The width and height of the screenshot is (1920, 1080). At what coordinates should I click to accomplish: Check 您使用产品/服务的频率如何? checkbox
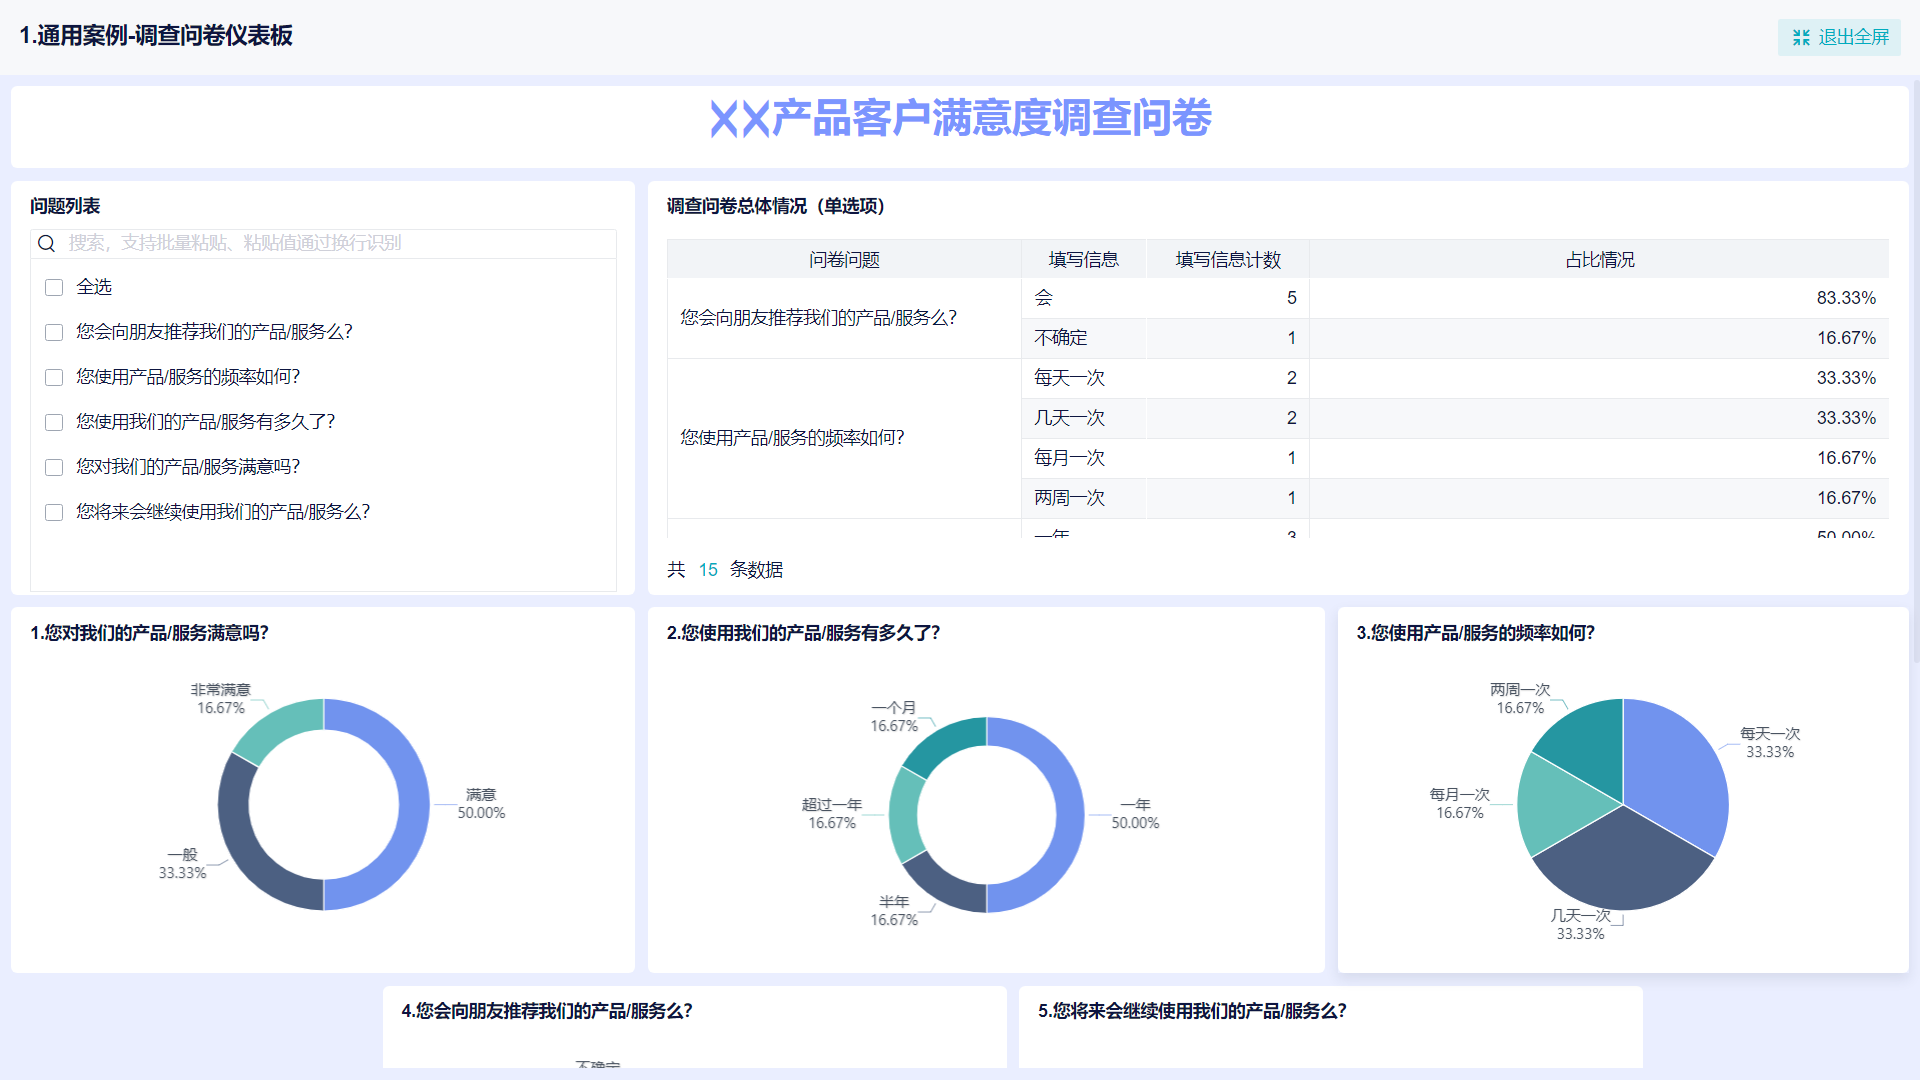coord(54,377)
